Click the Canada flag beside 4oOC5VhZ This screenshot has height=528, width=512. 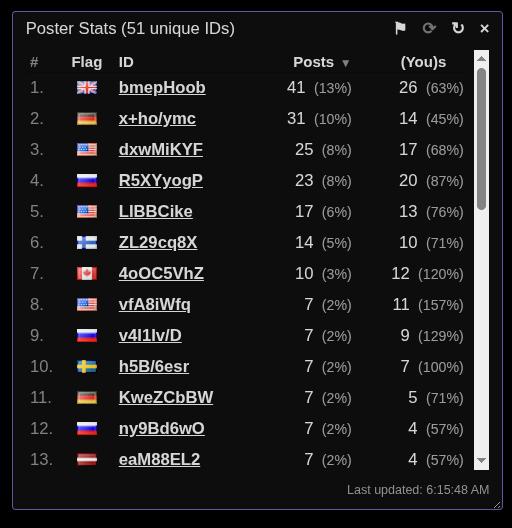(87, 273)
